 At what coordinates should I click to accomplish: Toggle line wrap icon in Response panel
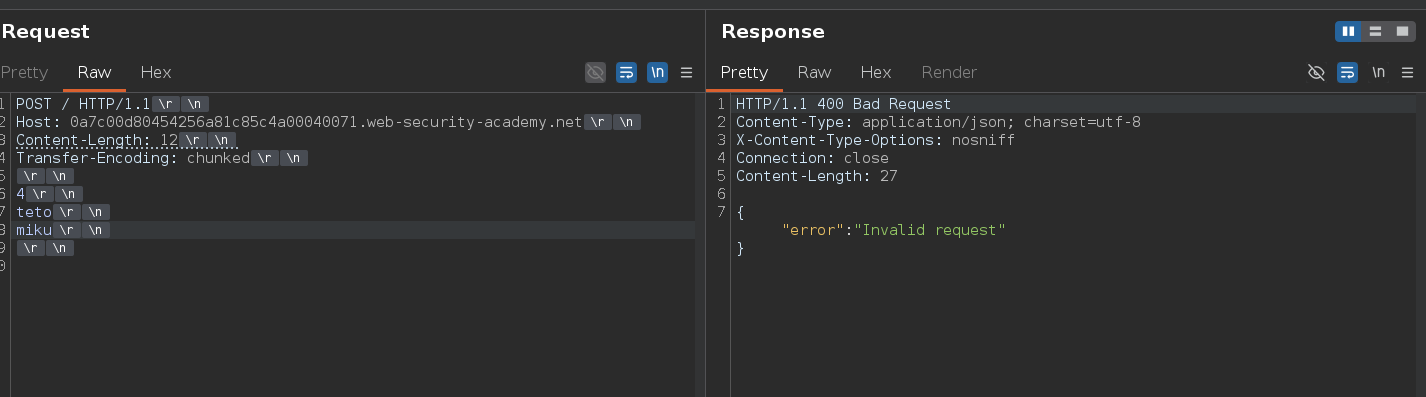(x=1347, y=72)
